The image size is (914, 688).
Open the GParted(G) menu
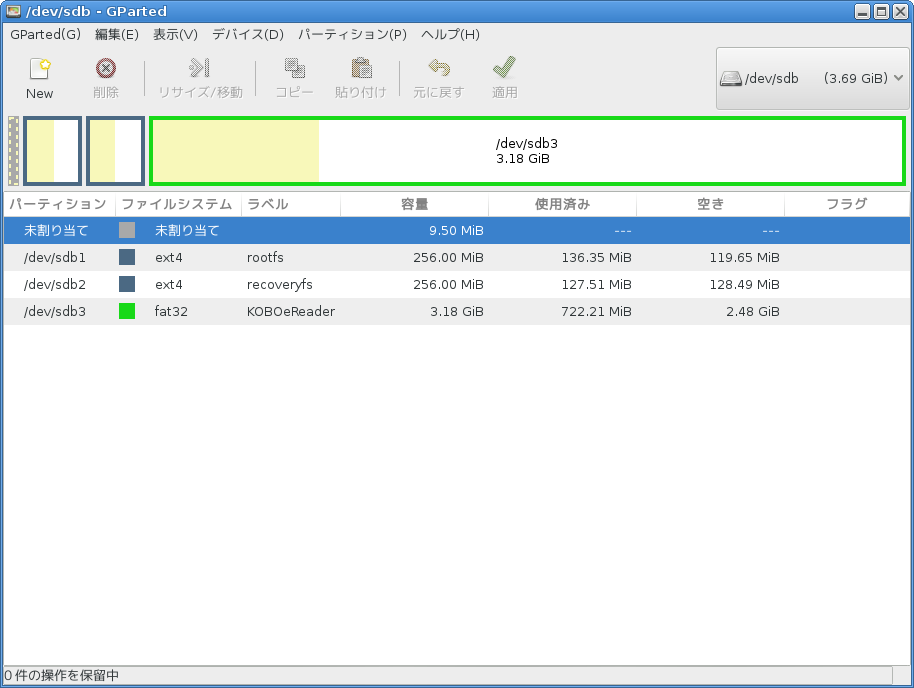[x=45, y=34]
